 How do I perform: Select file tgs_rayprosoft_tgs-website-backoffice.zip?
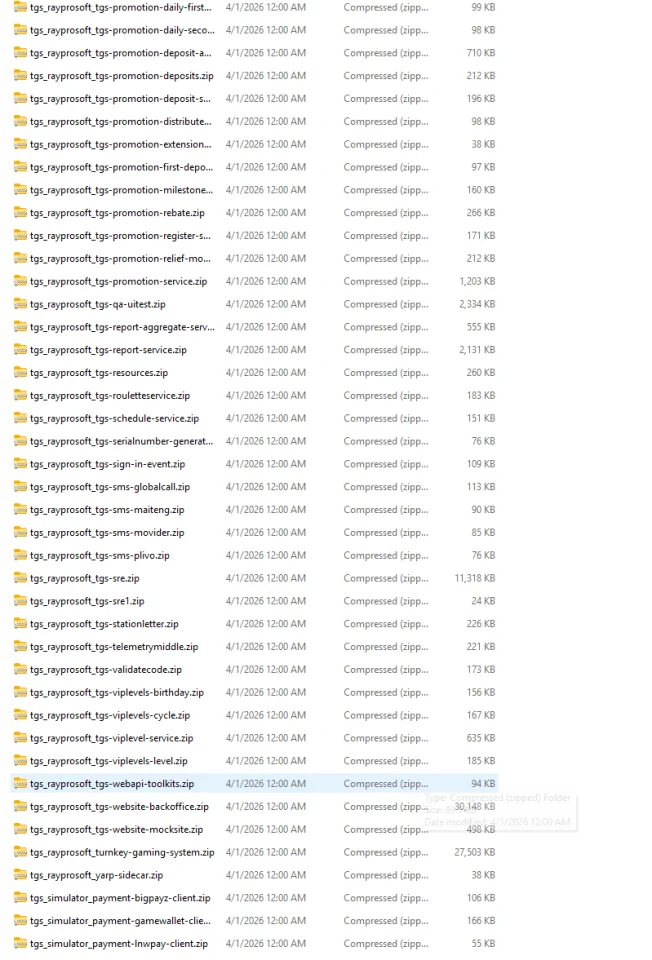[119, 807]
